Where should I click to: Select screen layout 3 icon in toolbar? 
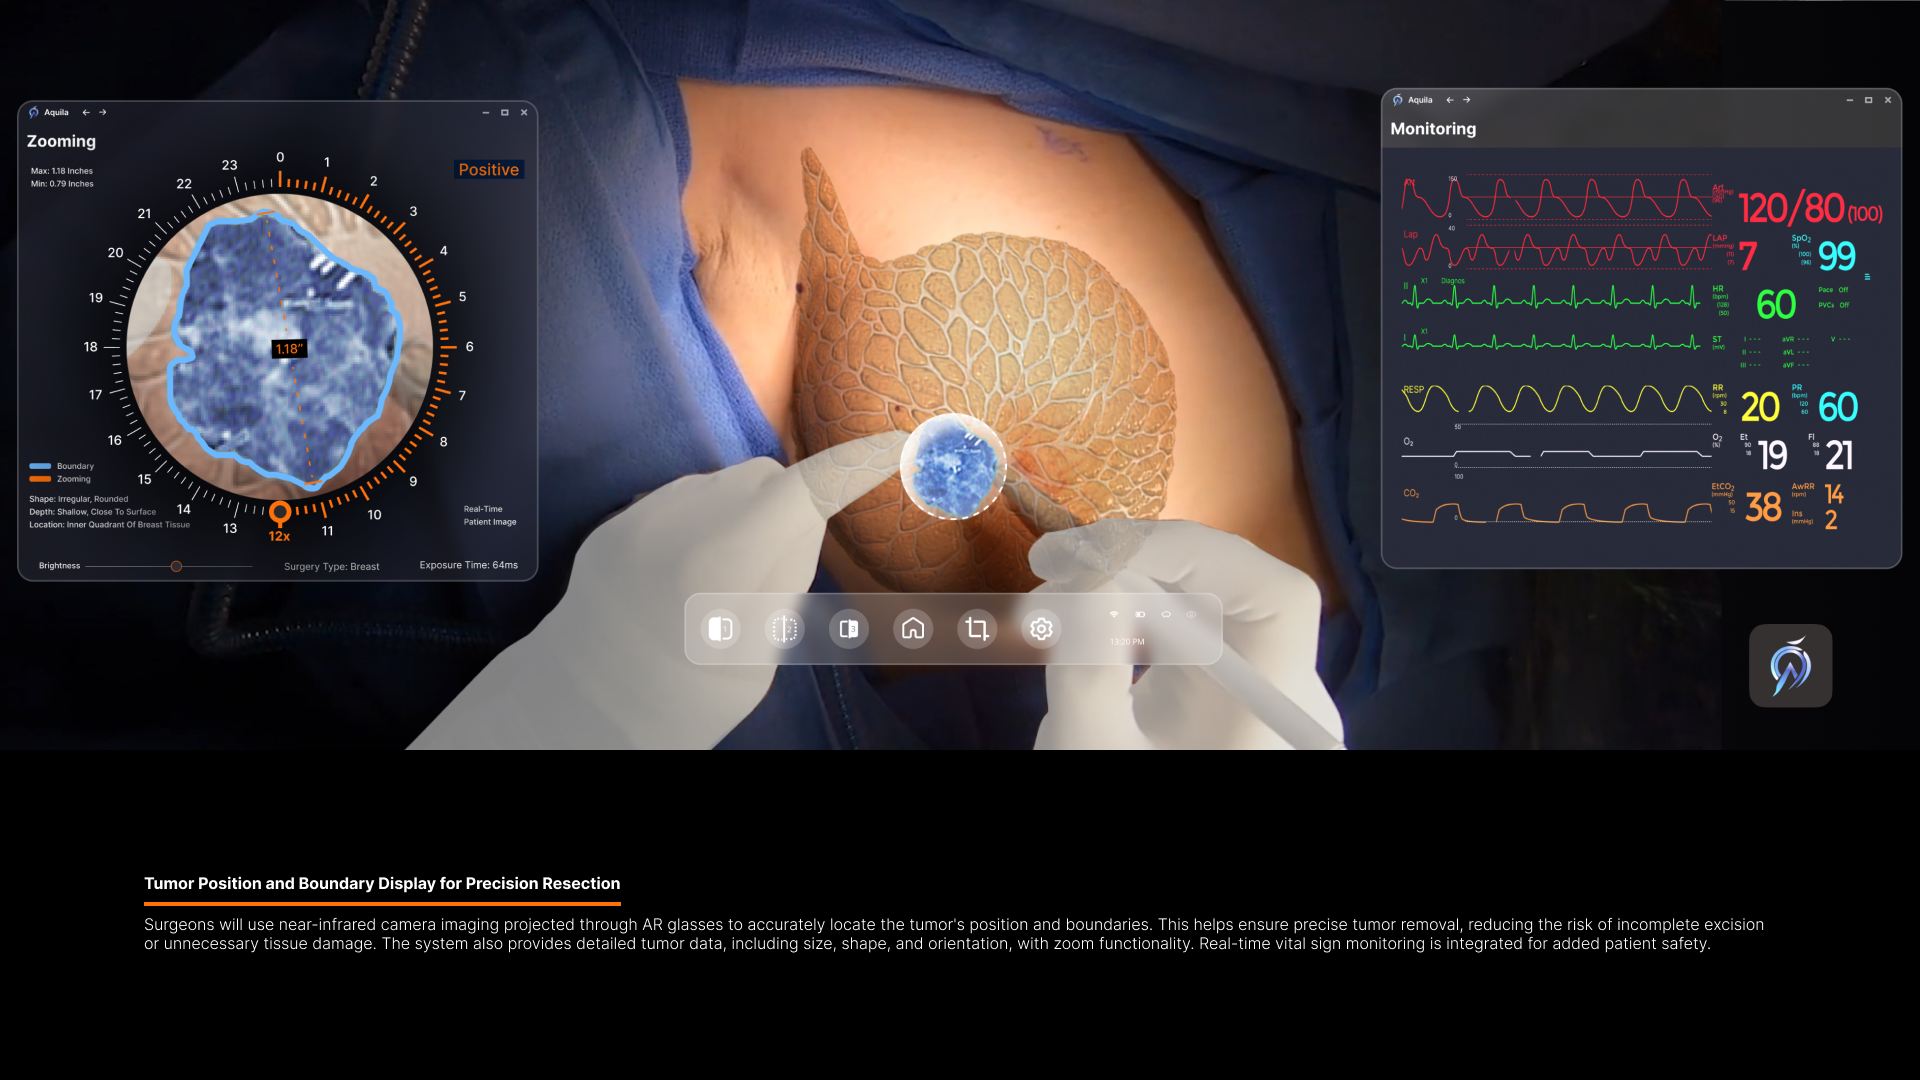[x=848, y=629]
